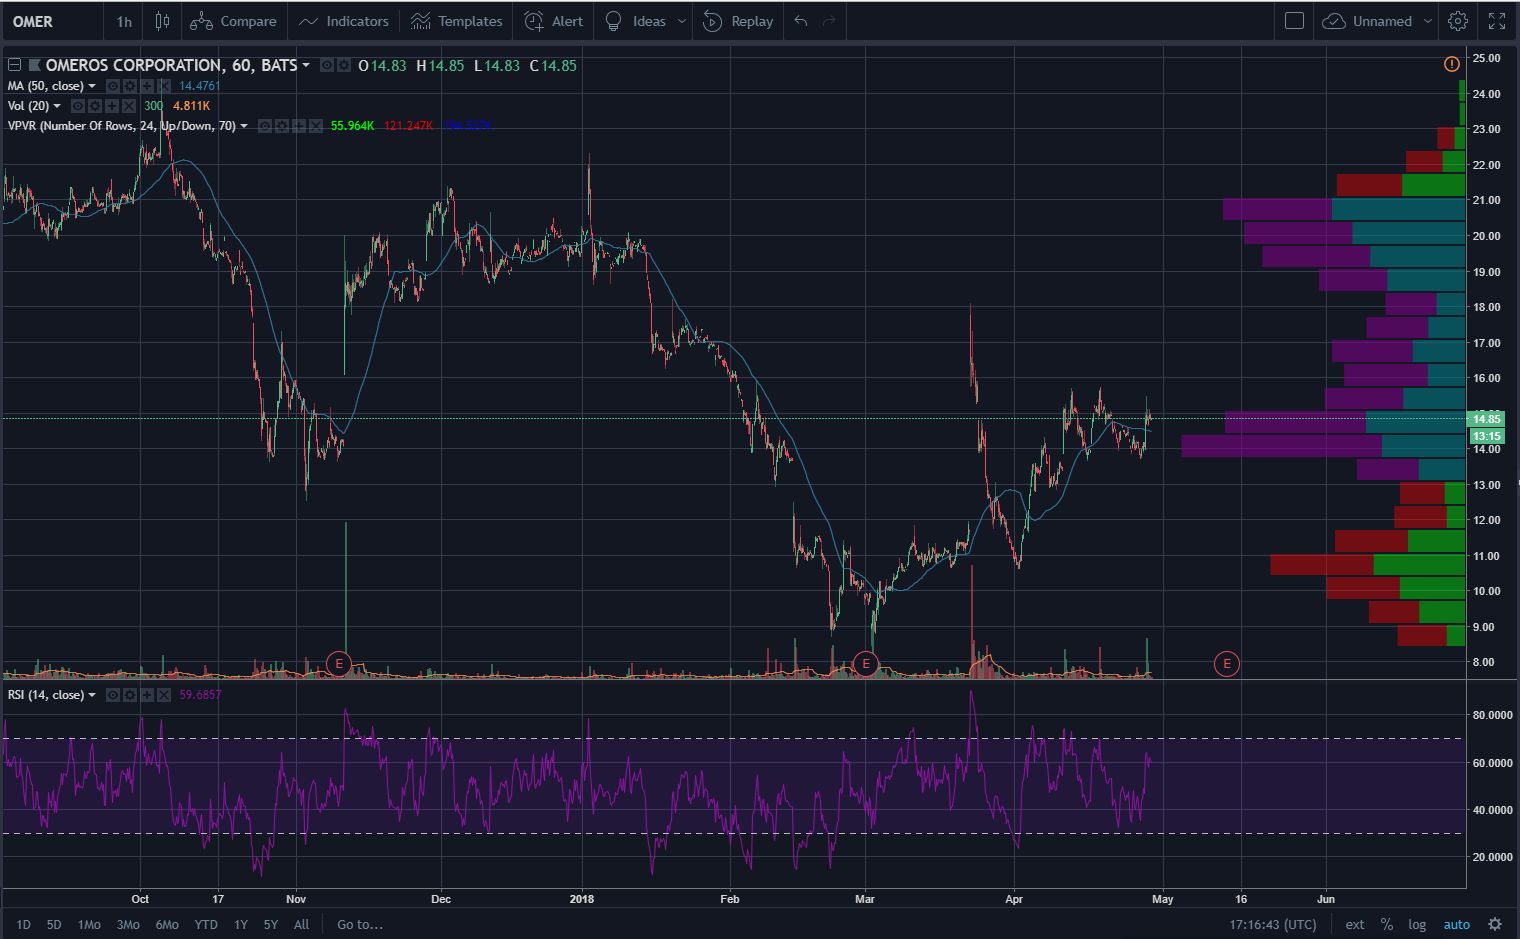Click the plus icon on RSI row
Screen dimensions: 1520x939
click(x=147, y=695)
